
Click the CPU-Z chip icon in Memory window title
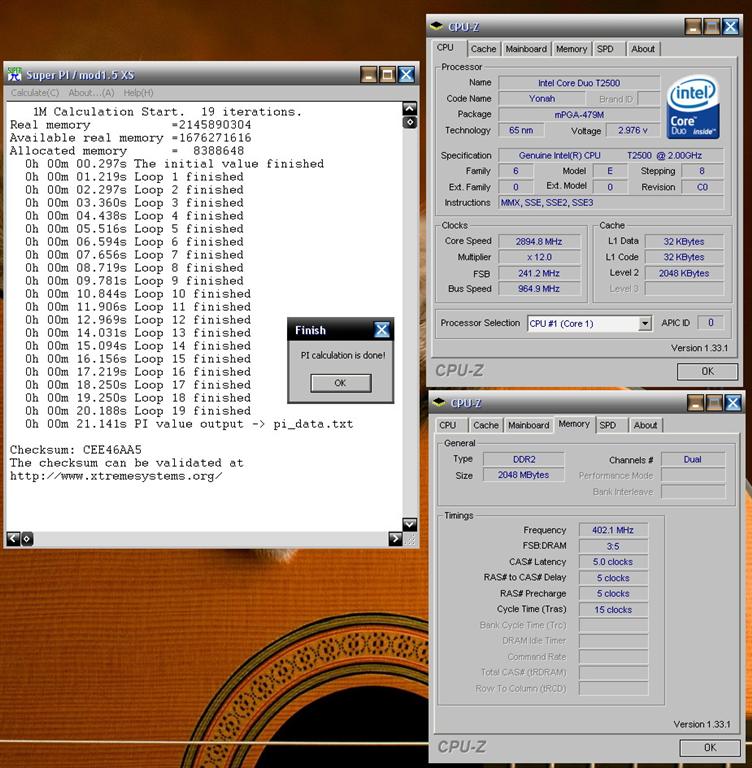pyautogui.click(x=439, y=403)
